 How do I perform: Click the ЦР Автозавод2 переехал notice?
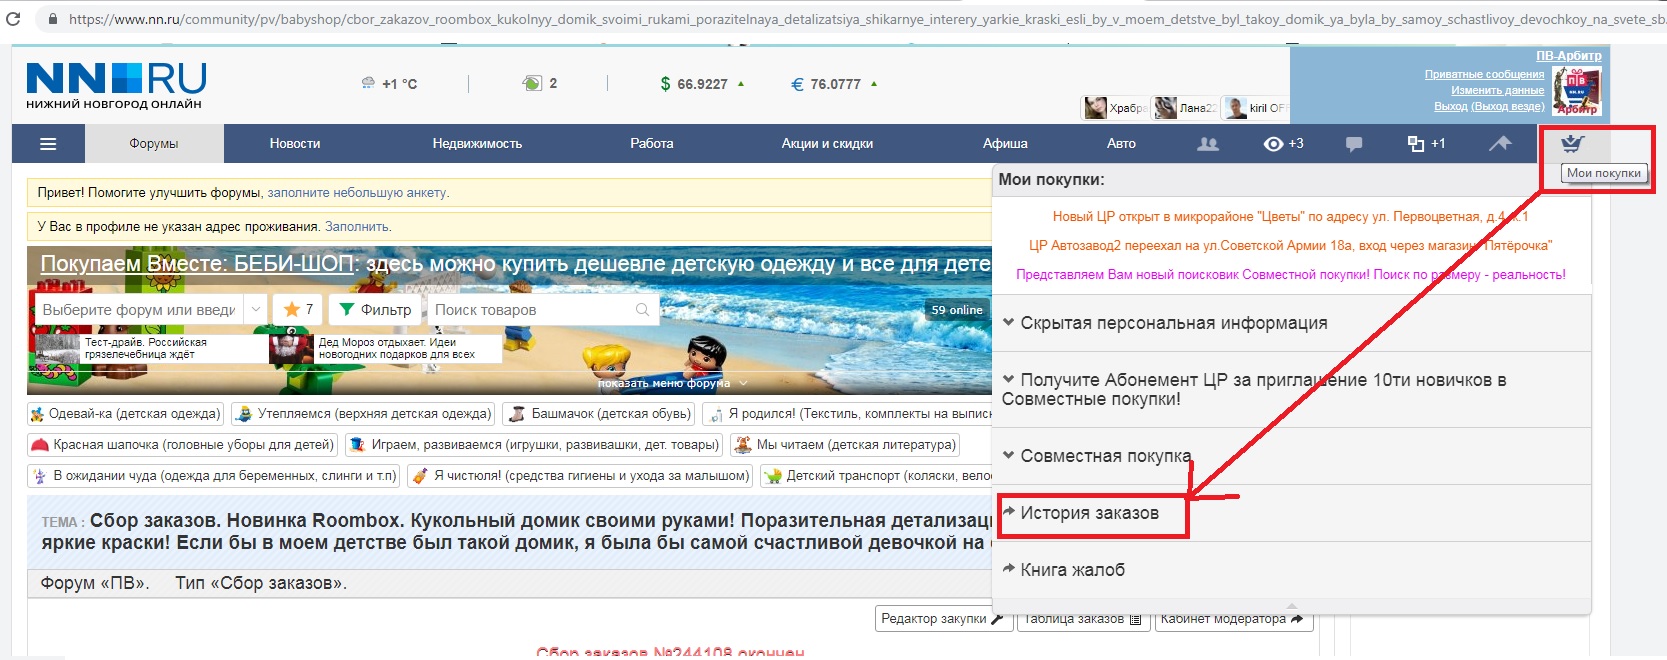click(x=1290, y=245)
